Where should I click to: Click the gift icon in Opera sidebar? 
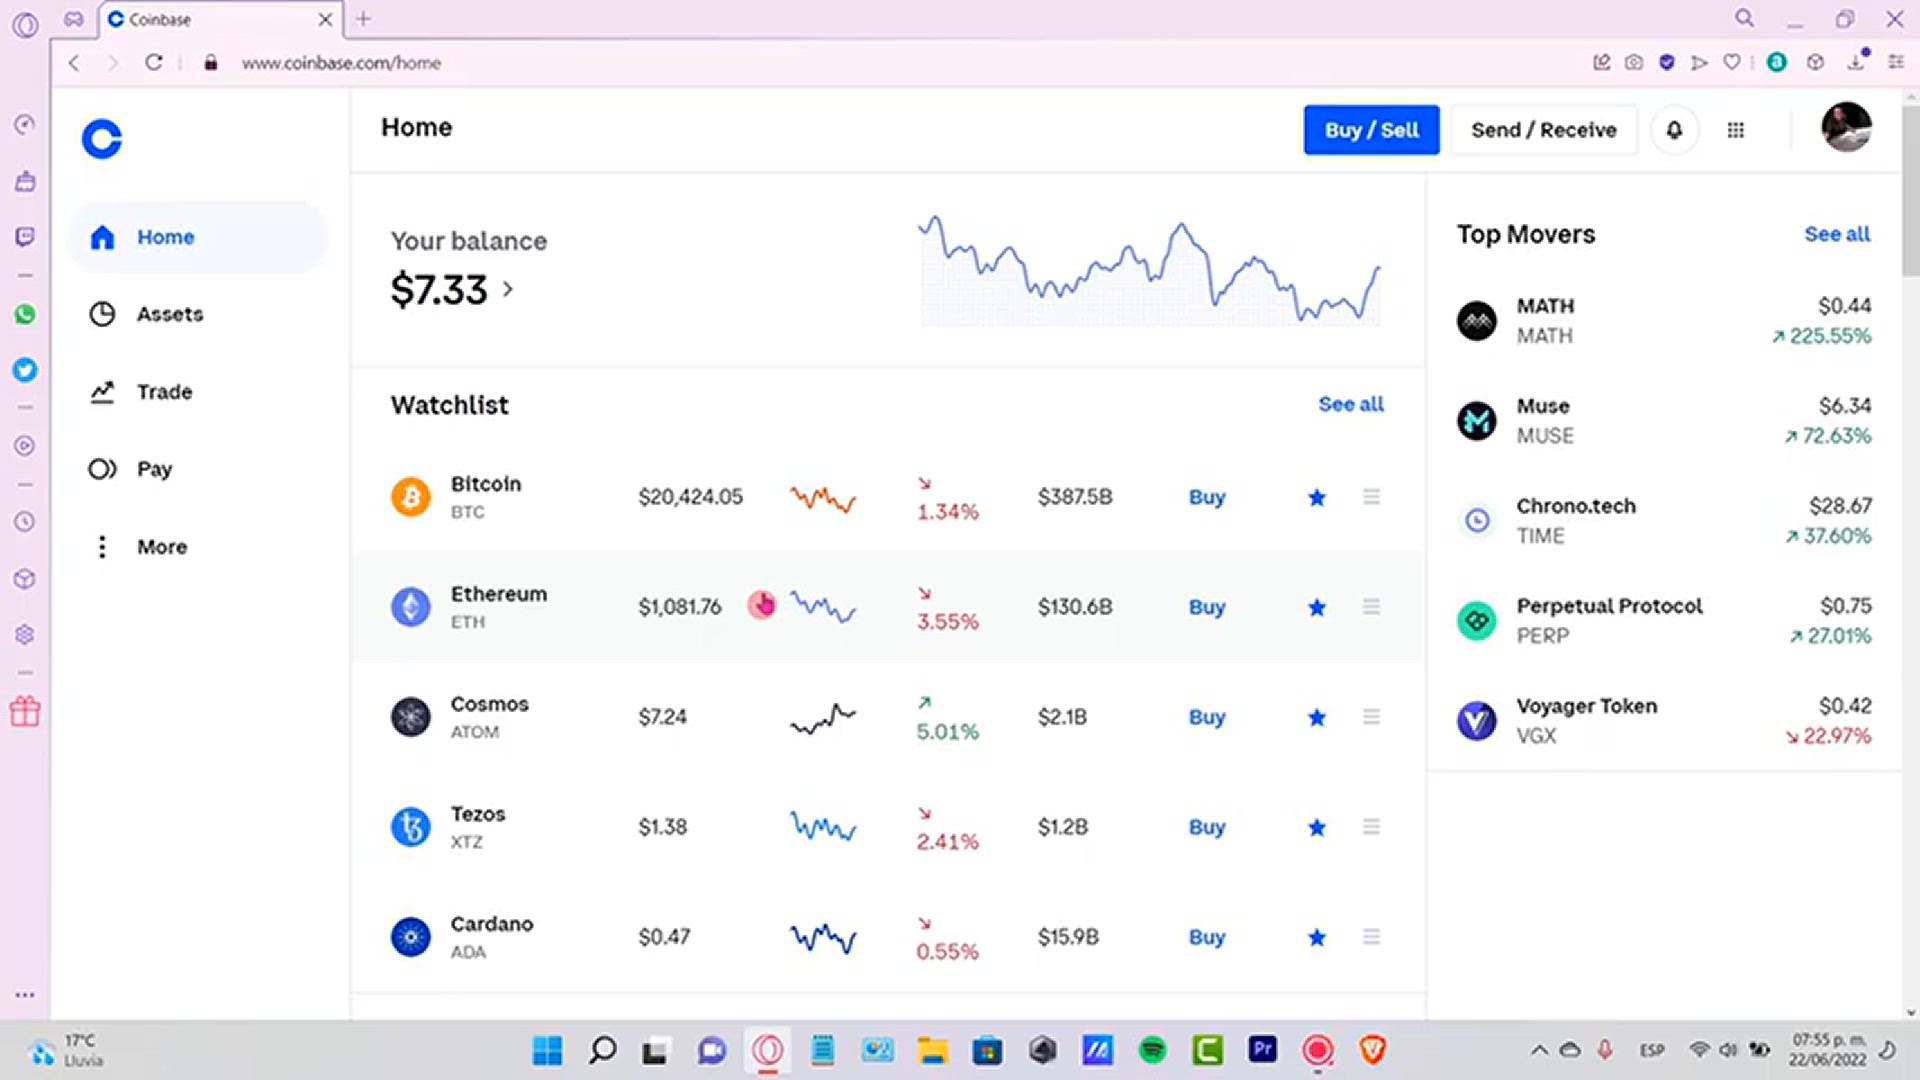point(25,711)
